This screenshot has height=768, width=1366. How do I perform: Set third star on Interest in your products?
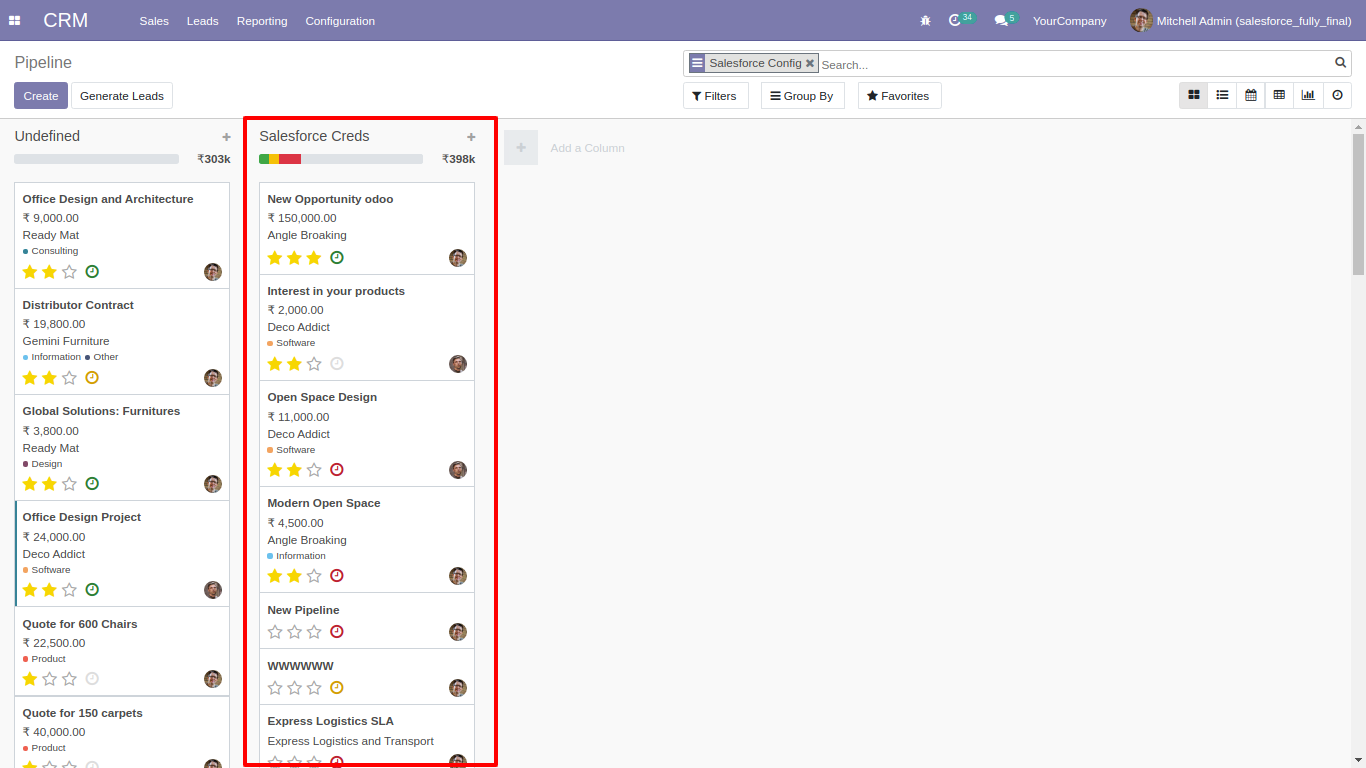(314, 364)
